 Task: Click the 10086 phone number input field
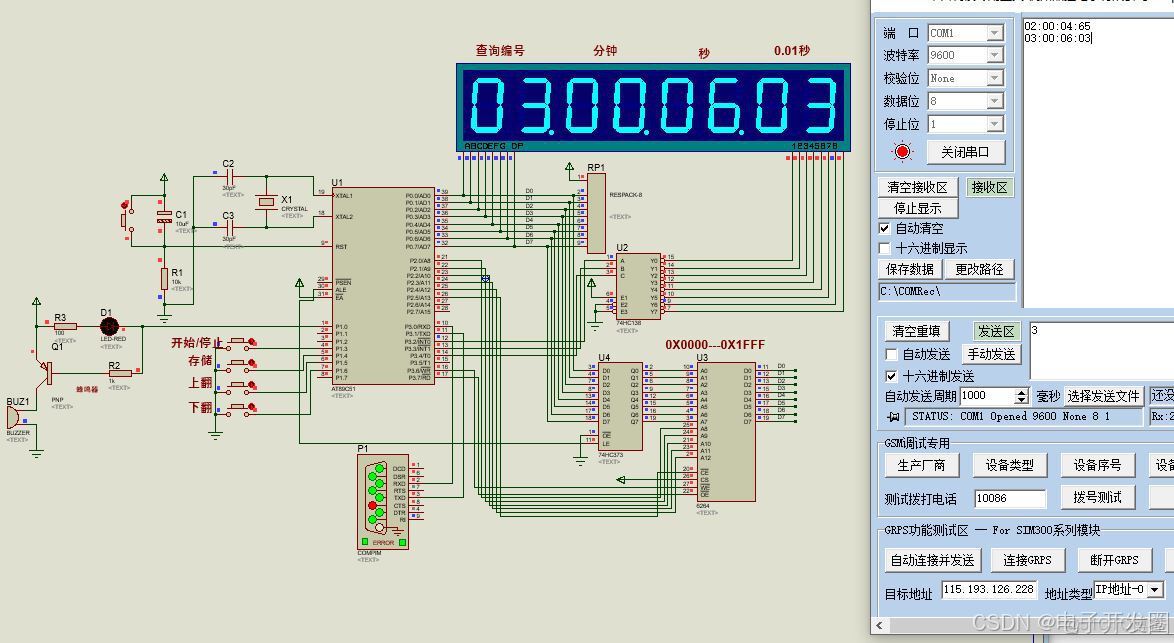point(1009,497)
